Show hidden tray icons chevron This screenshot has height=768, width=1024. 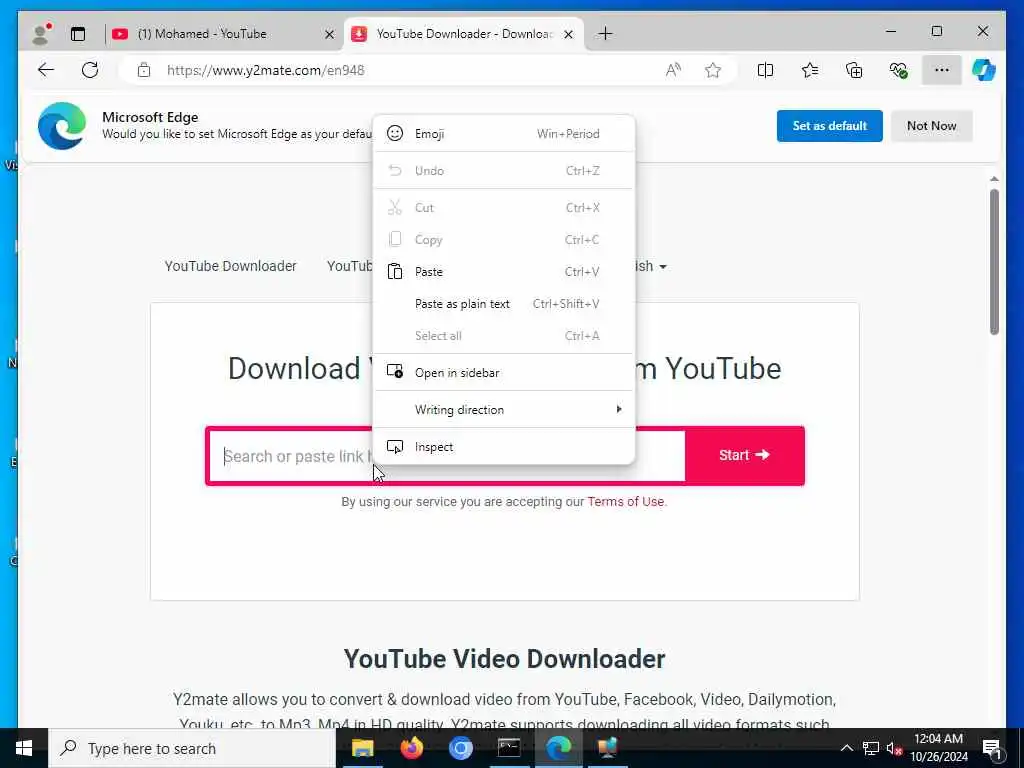coord(846,748)
